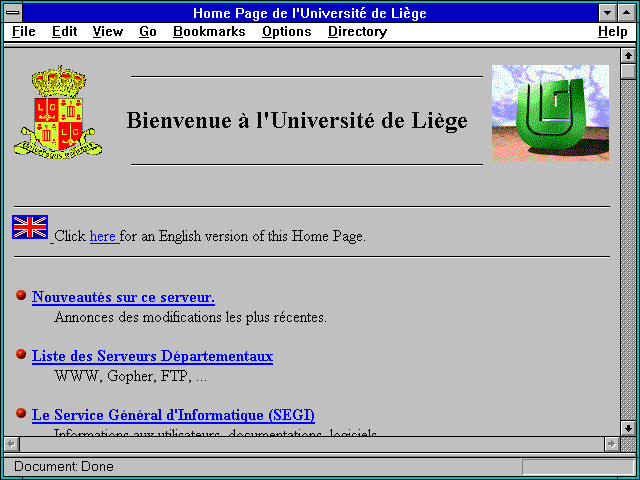Open the Edit menu
This screenshot has width=640, height=480.
pyautogui.click(x=64, y=31)
